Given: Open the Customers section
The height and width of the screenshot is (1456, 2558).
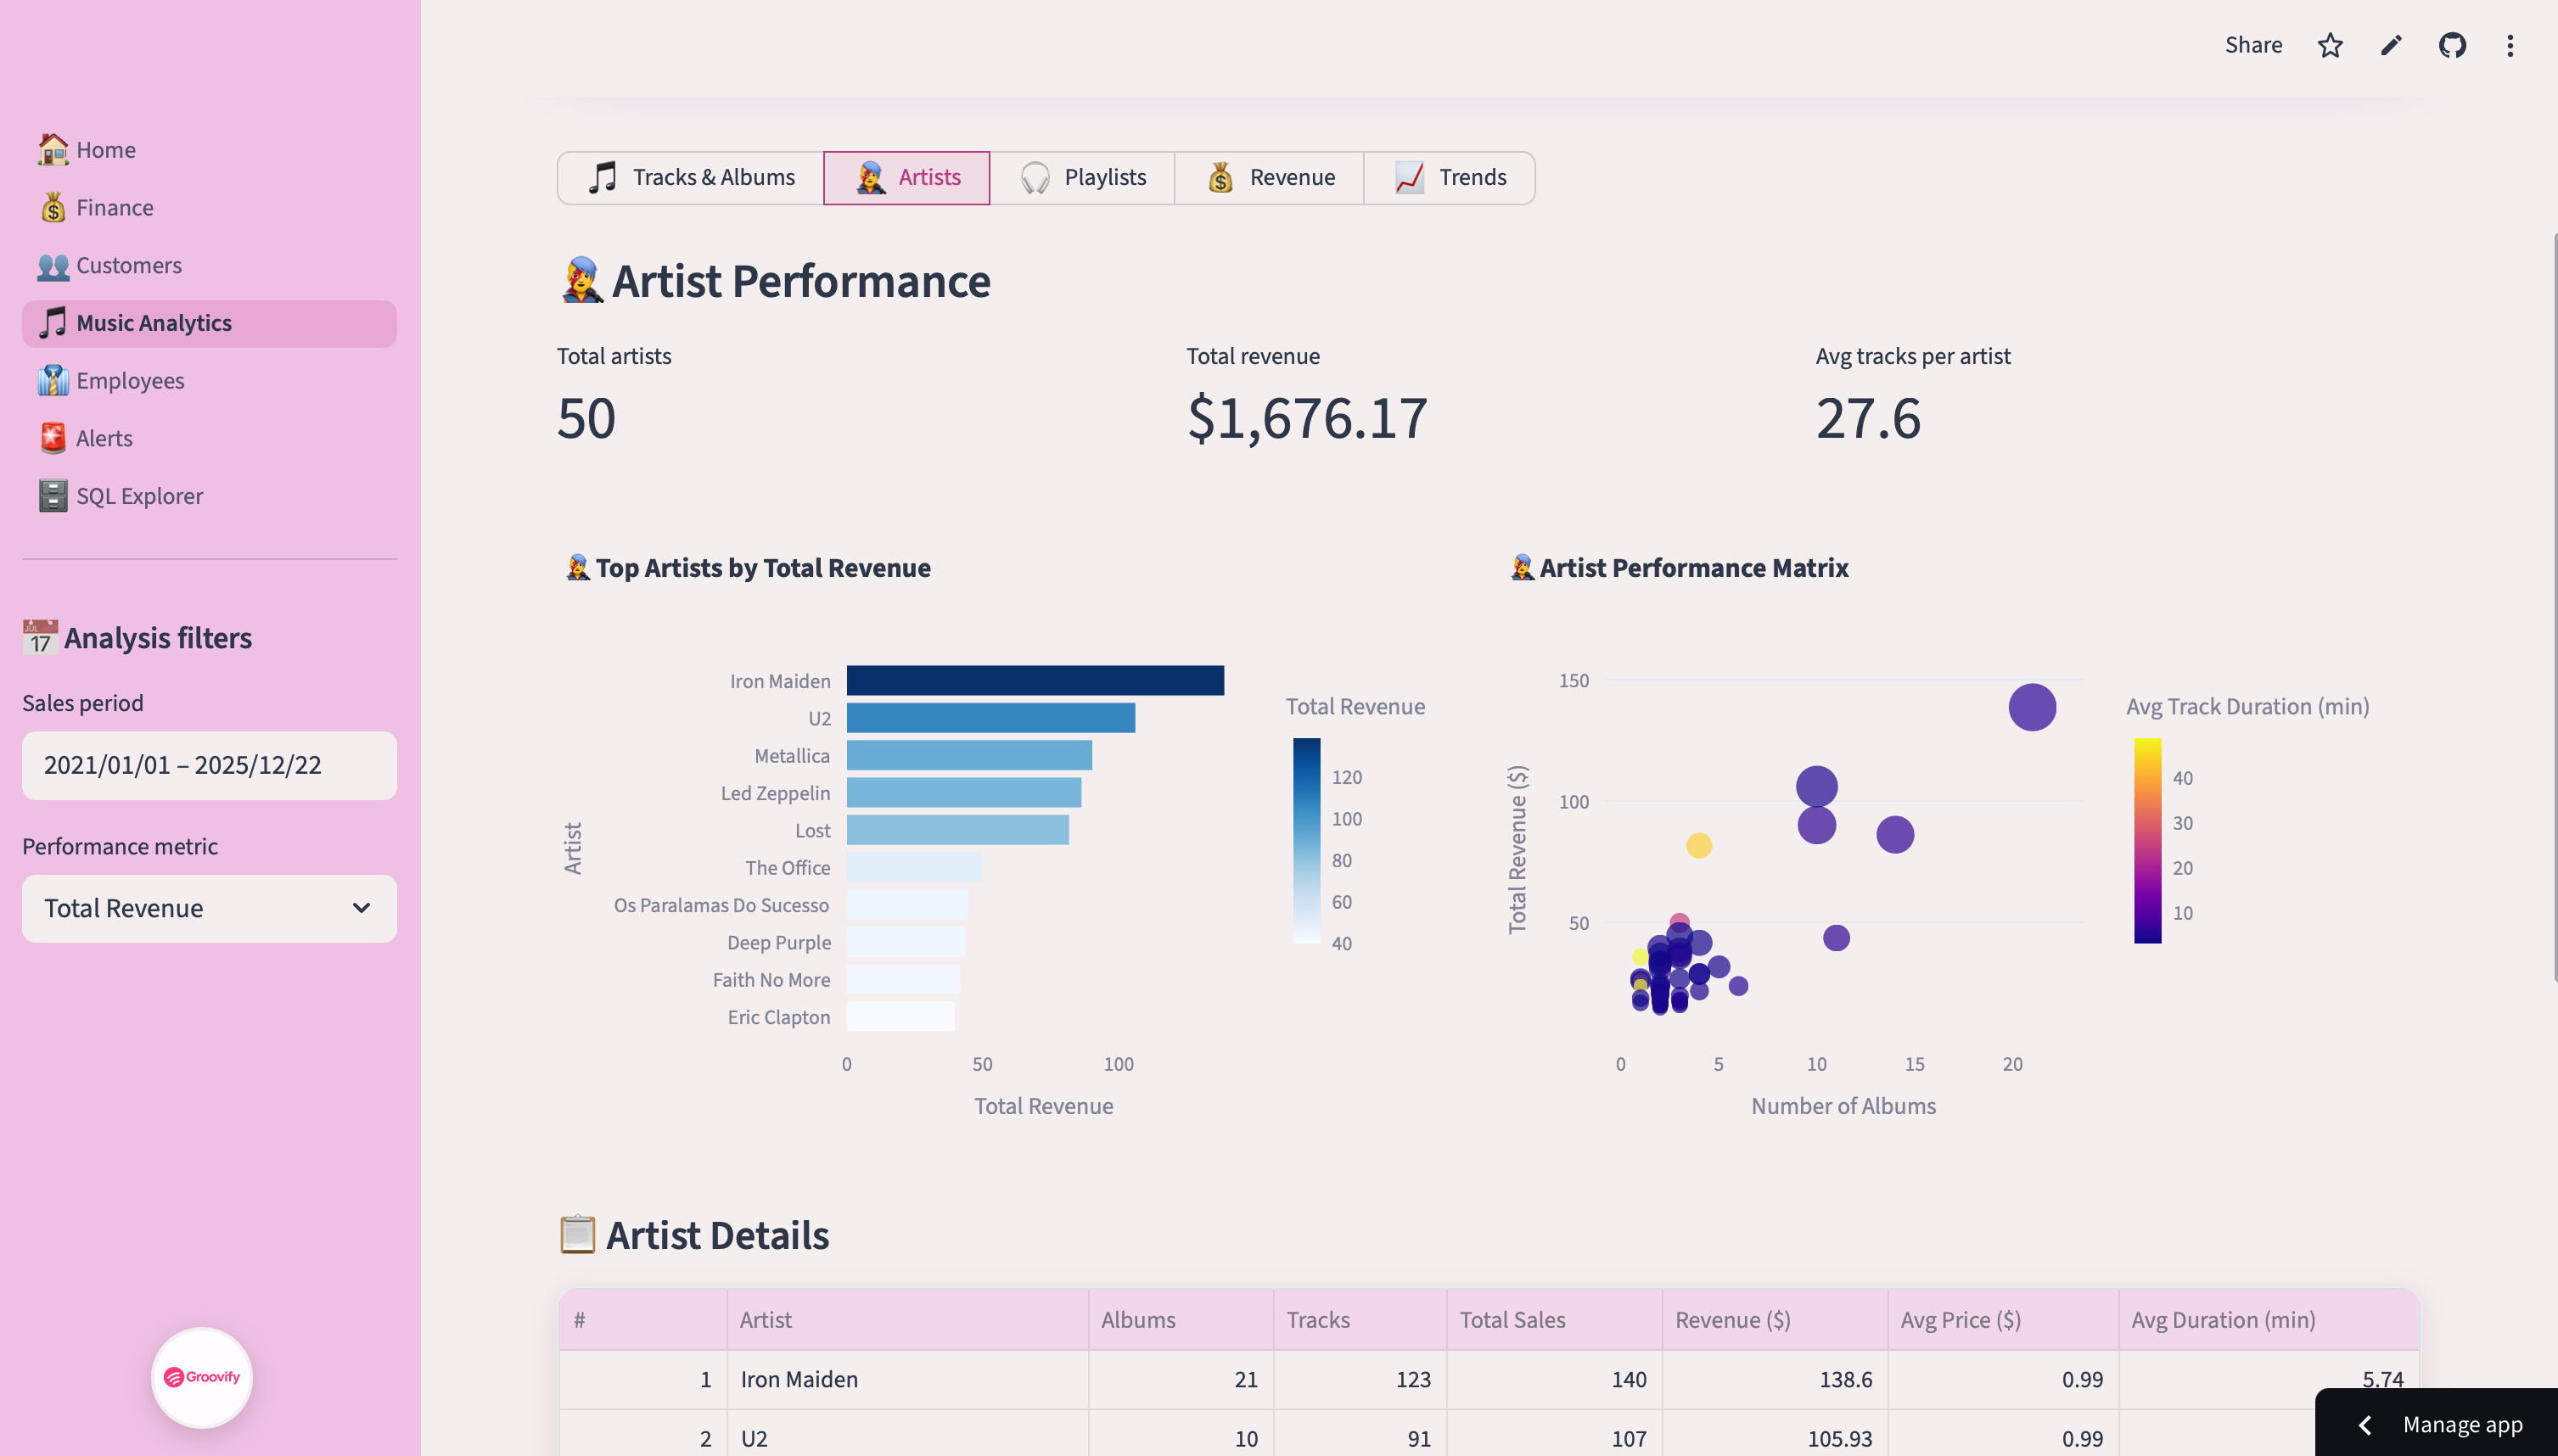Looking at the screenshot, I should pos(128,265).
